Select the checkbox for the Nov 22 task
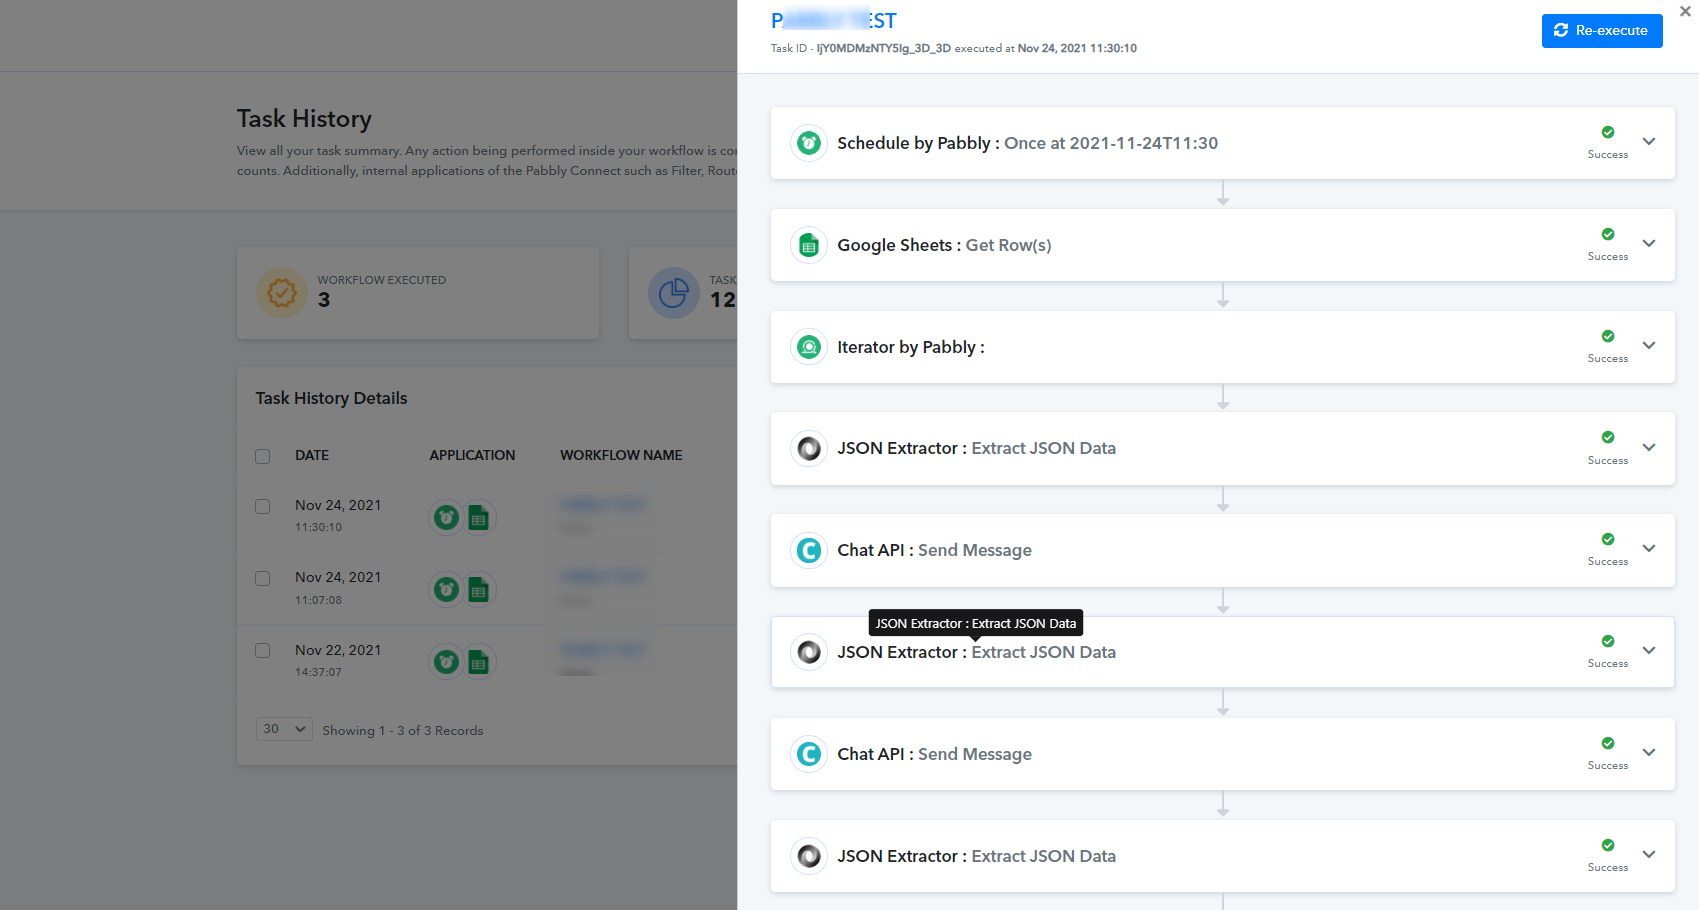This screenshot has width=1699, height=910. coord(263,650)
